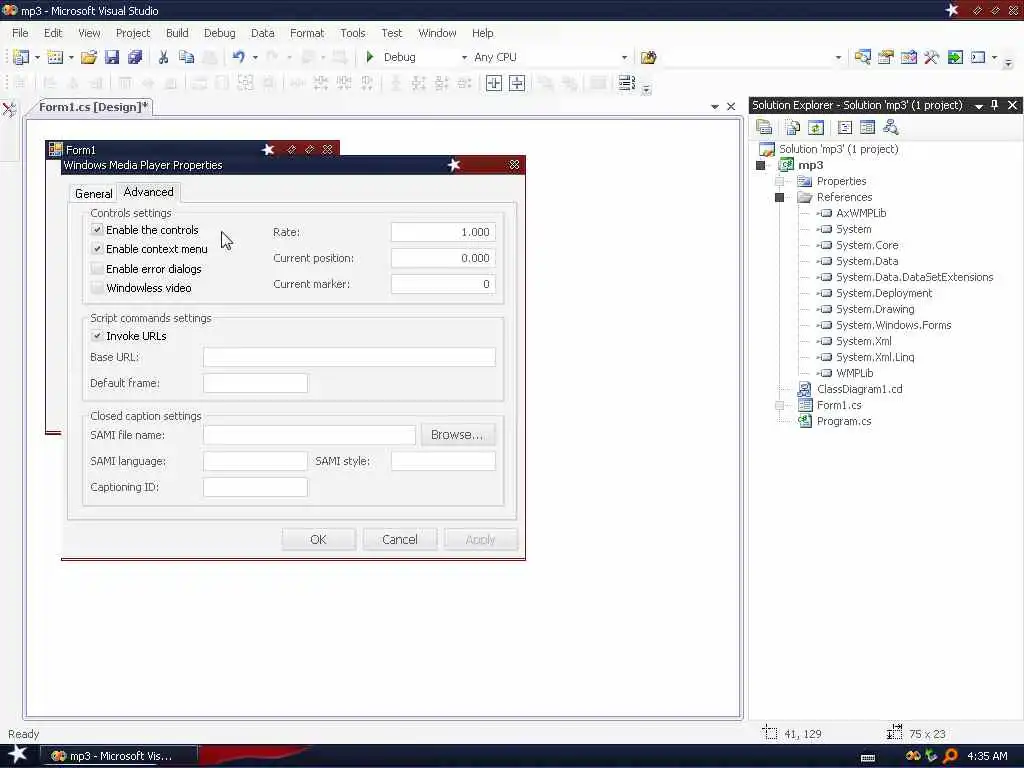Image resolution: width=1024 pixels, height=768 pixels.
Task: Click the OK button
Action: pos(319,539)
